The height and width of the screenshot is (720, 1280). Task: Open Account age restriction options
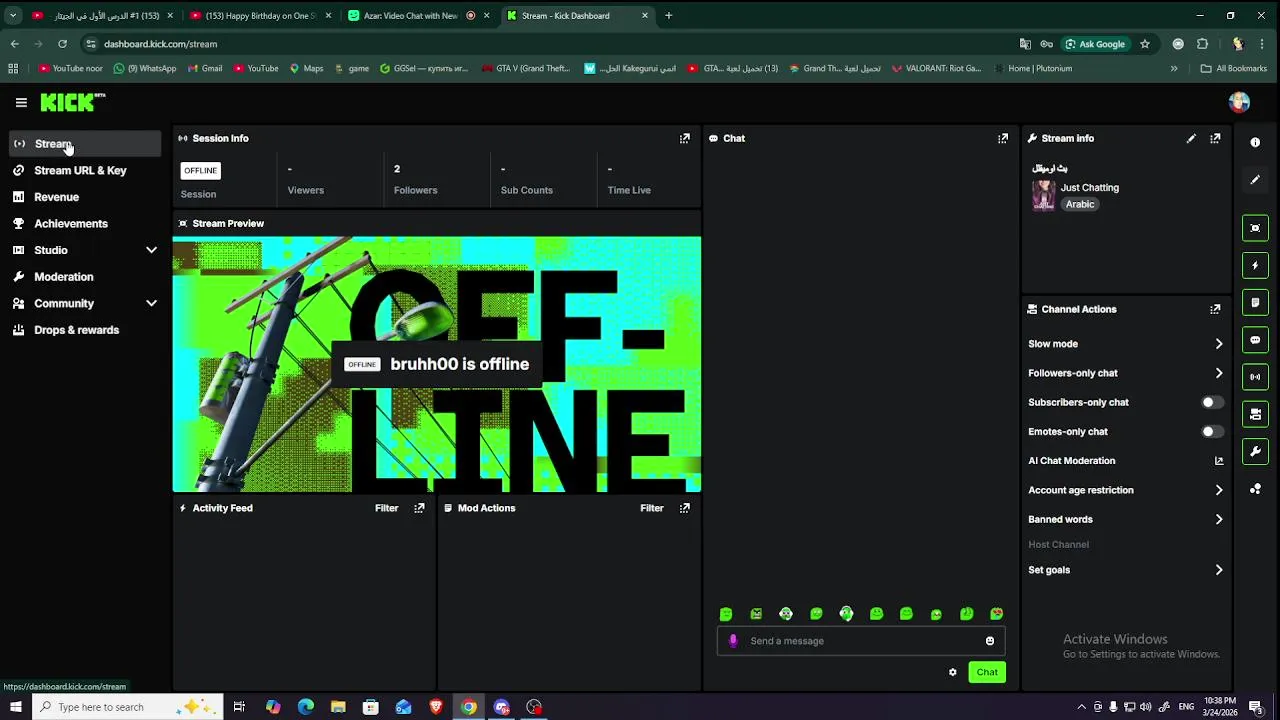[x=1218, y=490]
